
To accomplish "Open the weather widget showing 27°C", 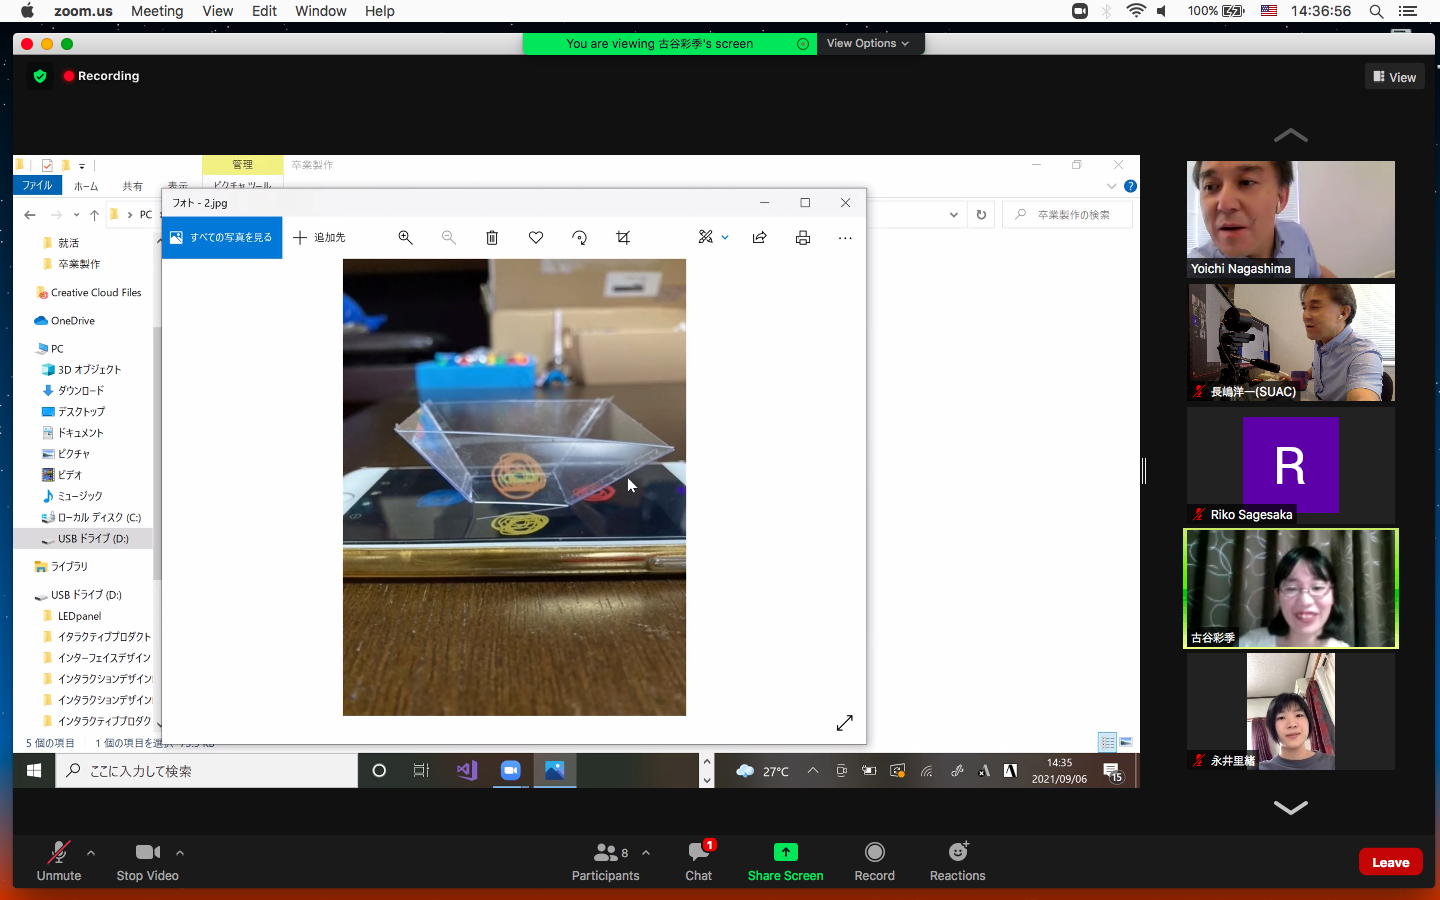I will coord(762,771).
